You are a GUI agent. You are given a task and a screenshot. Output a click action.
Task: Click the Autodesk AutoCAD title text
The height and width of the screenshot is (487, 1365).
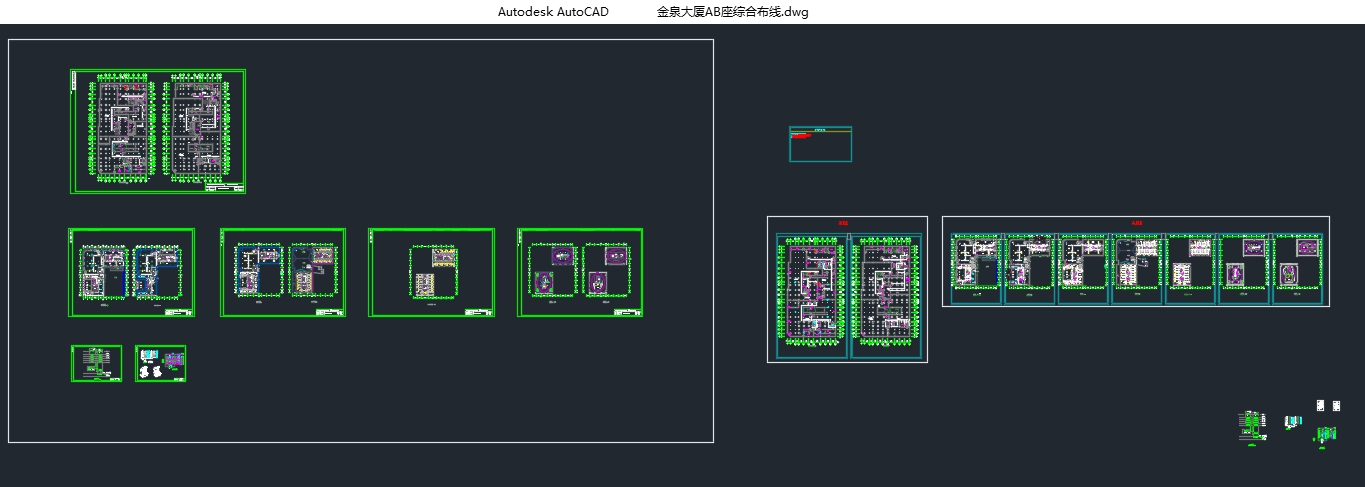click(x=553, y=12)
